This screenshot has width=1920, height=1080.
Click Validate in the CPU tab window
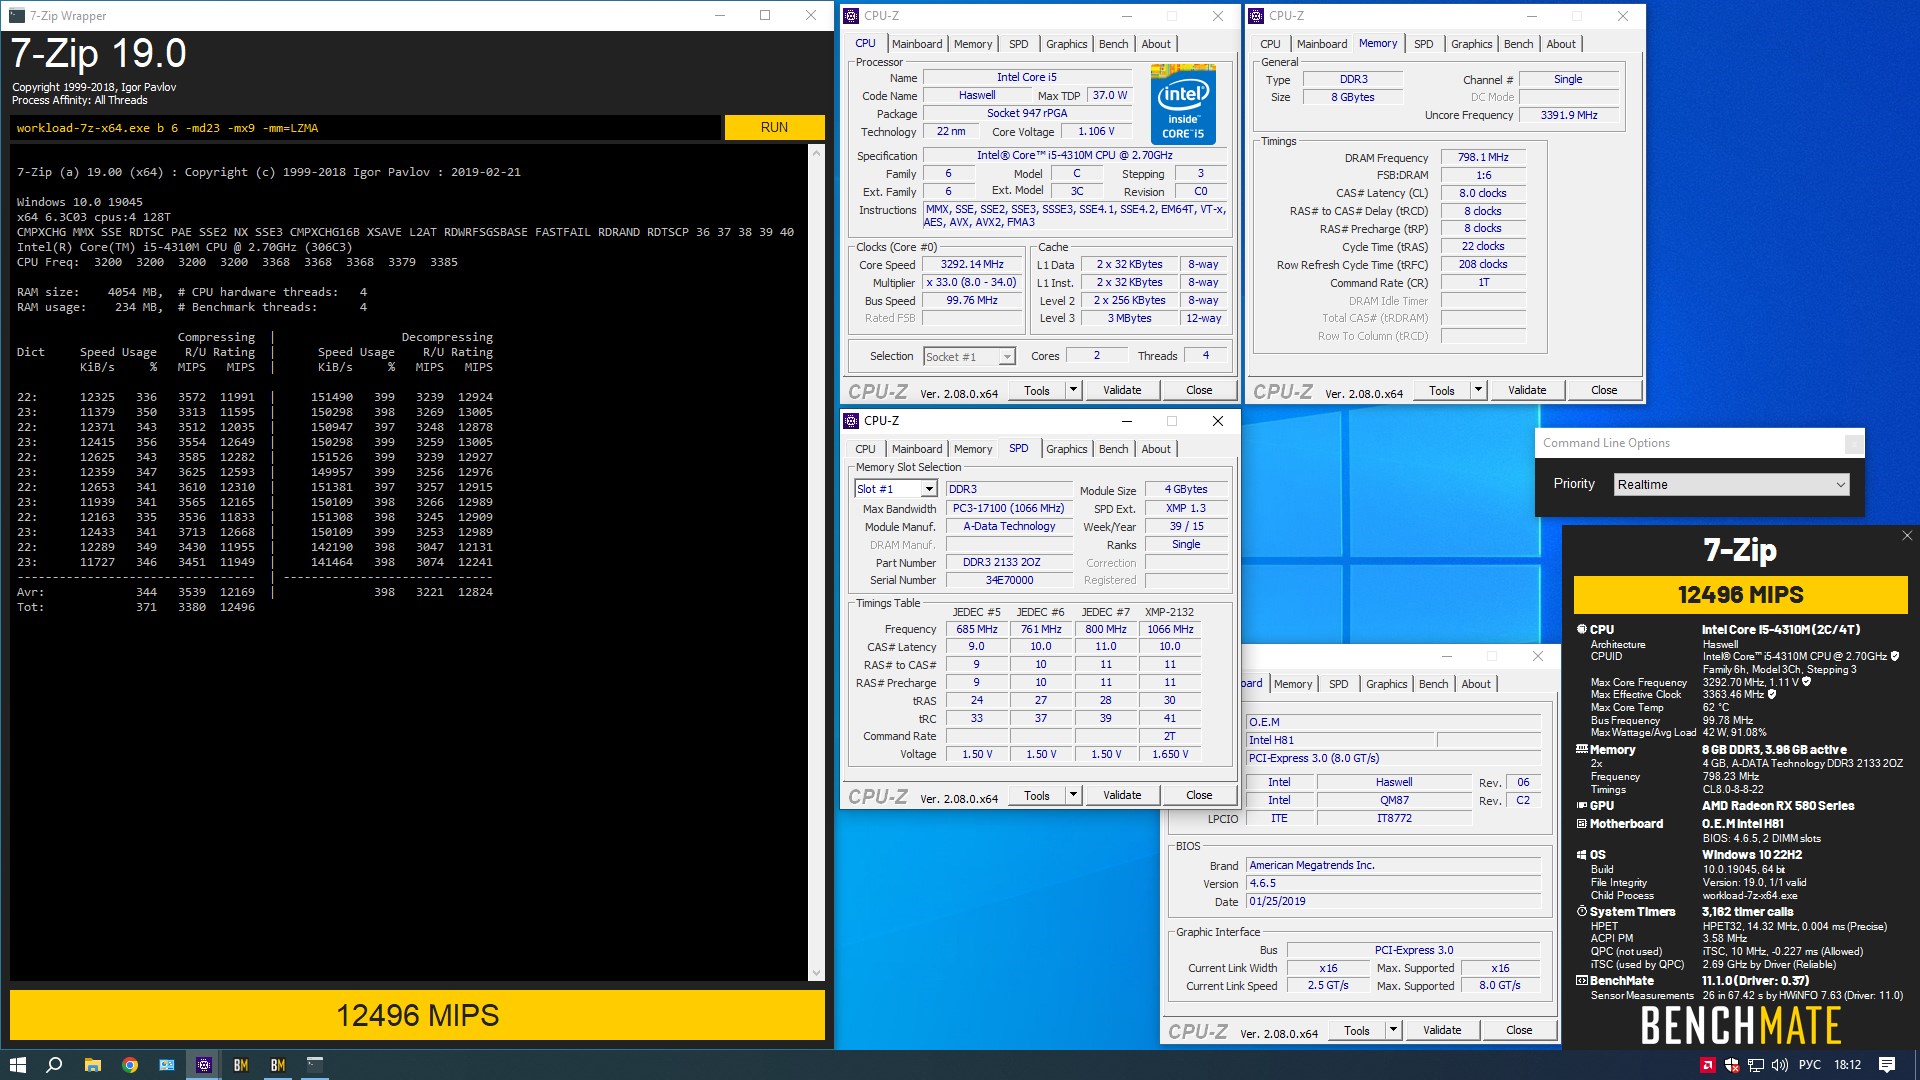[1122, 390]
